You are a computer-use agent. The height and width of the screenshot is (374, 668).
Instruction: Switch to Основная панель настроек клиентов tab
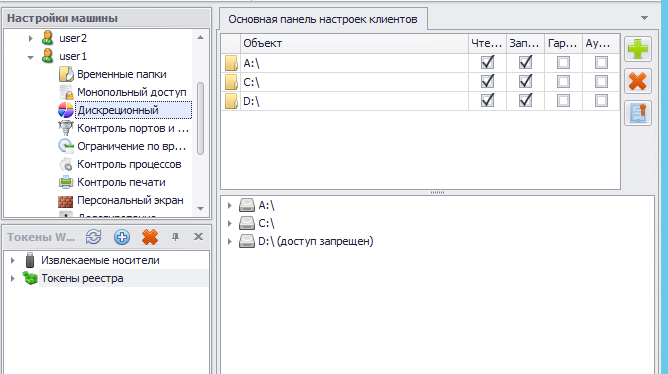coord(323,19)
